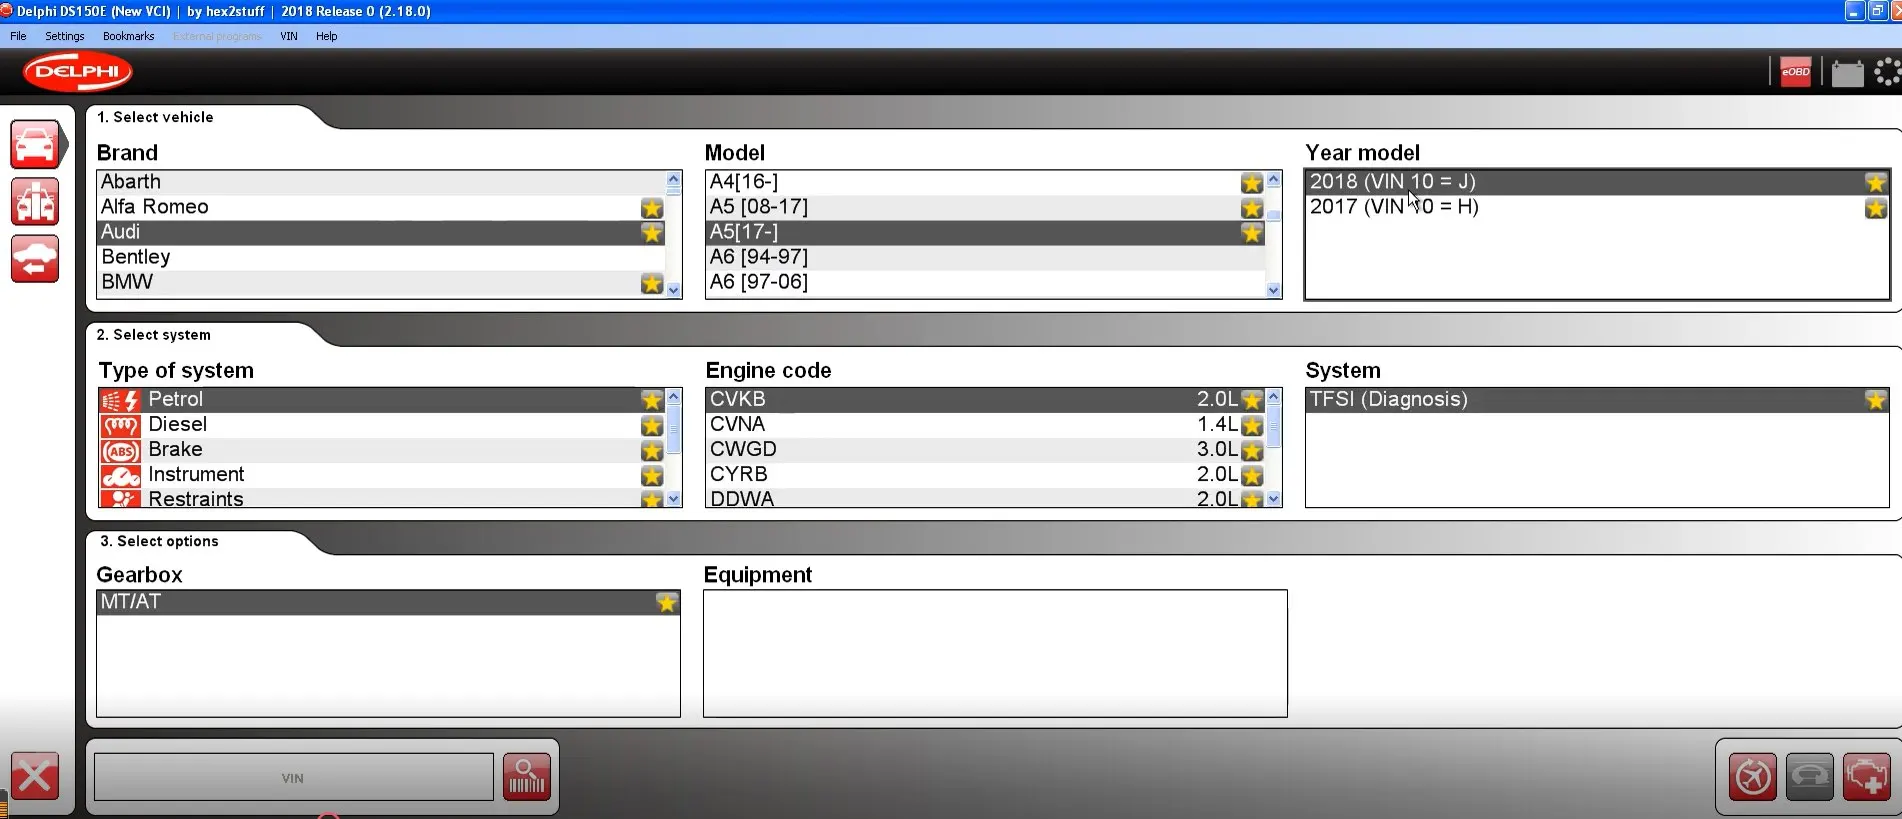
Task: Click the car with arrow sidebar icon
Action: (x=35, y=259)
